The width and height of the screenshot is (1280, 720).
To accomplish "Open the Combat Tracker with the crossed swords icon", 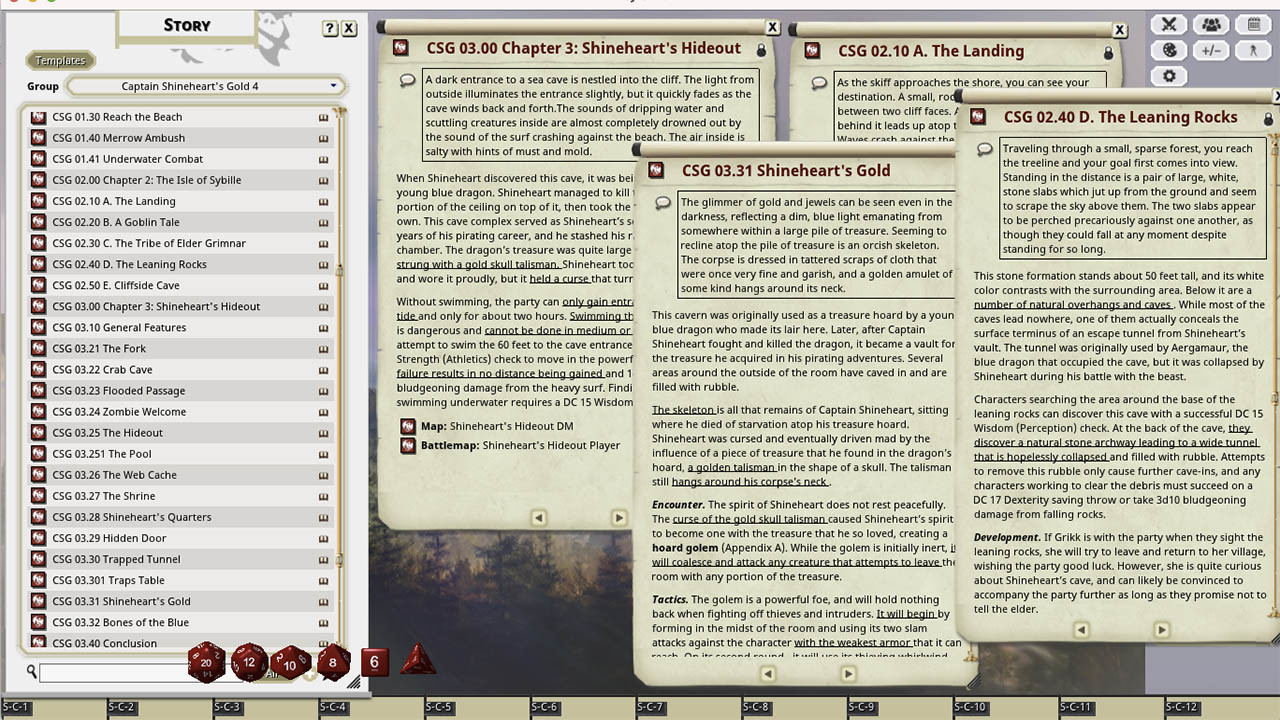I will [1168, 24].
